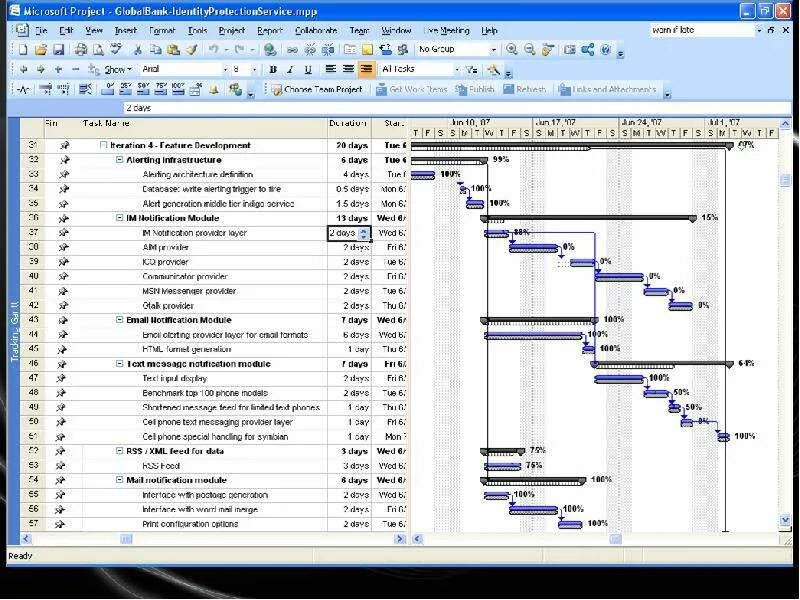Screen dimensions: 800x600
Task: Copy the selected cell
Action: click(x=156, y=49)
